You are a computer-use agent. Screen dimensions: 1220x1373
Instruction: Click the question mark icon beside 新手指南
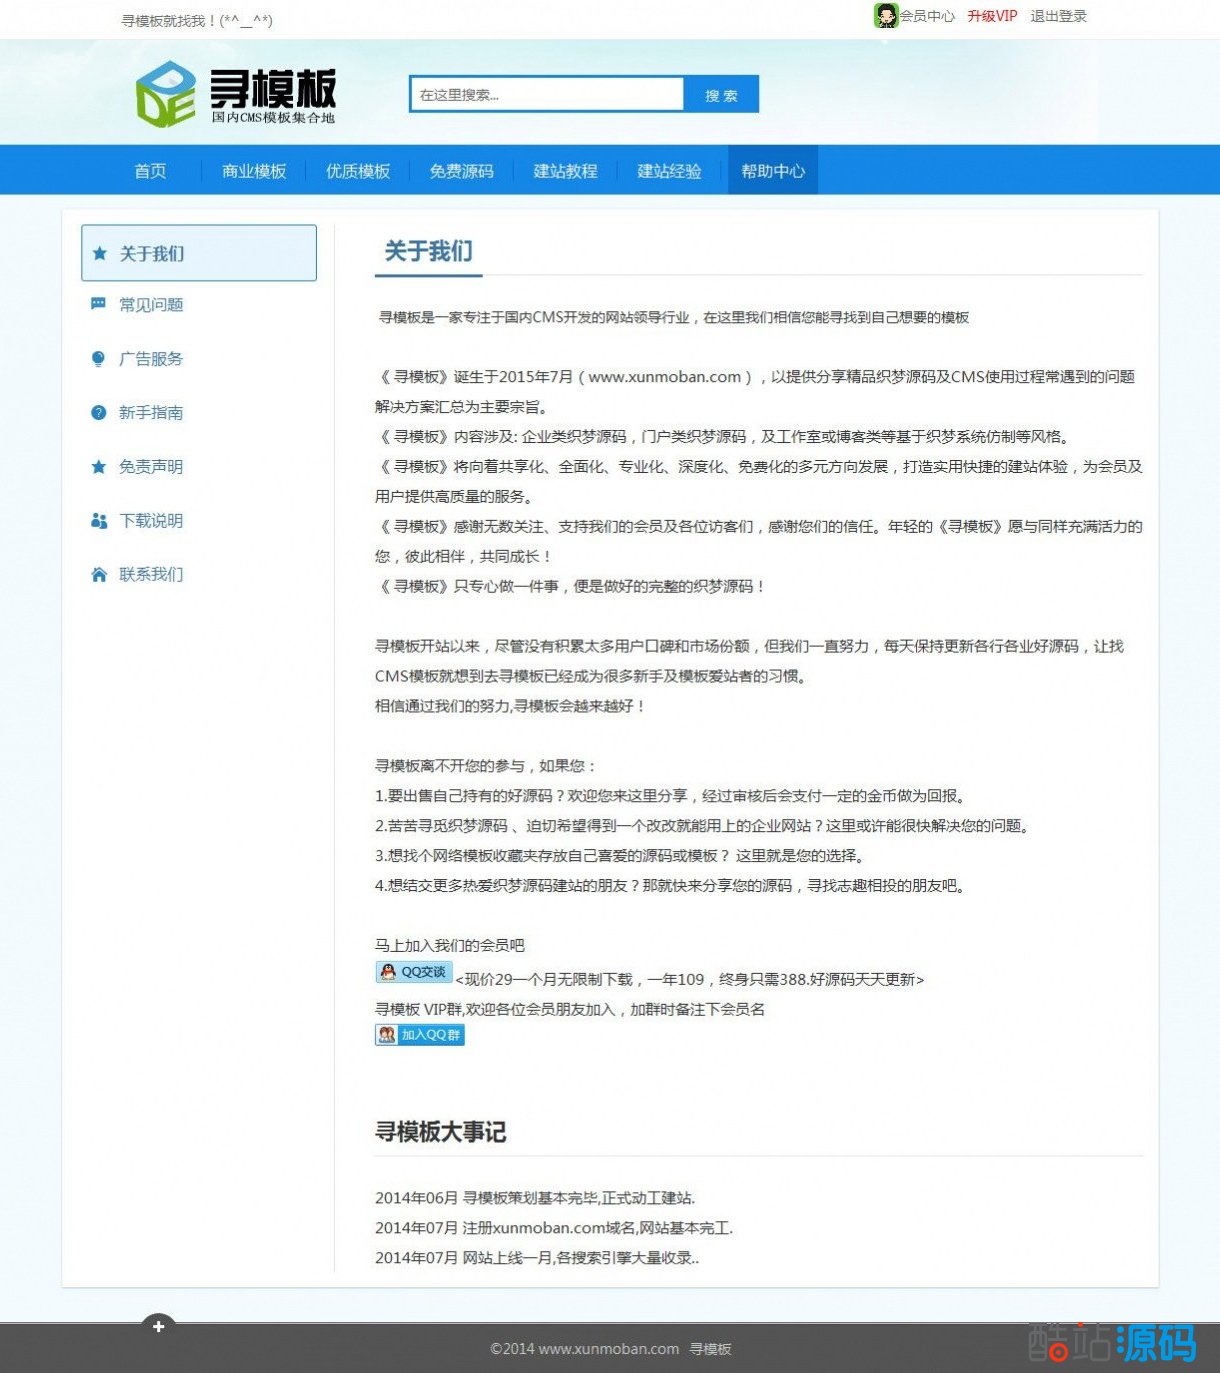click(x=98, y=413)
